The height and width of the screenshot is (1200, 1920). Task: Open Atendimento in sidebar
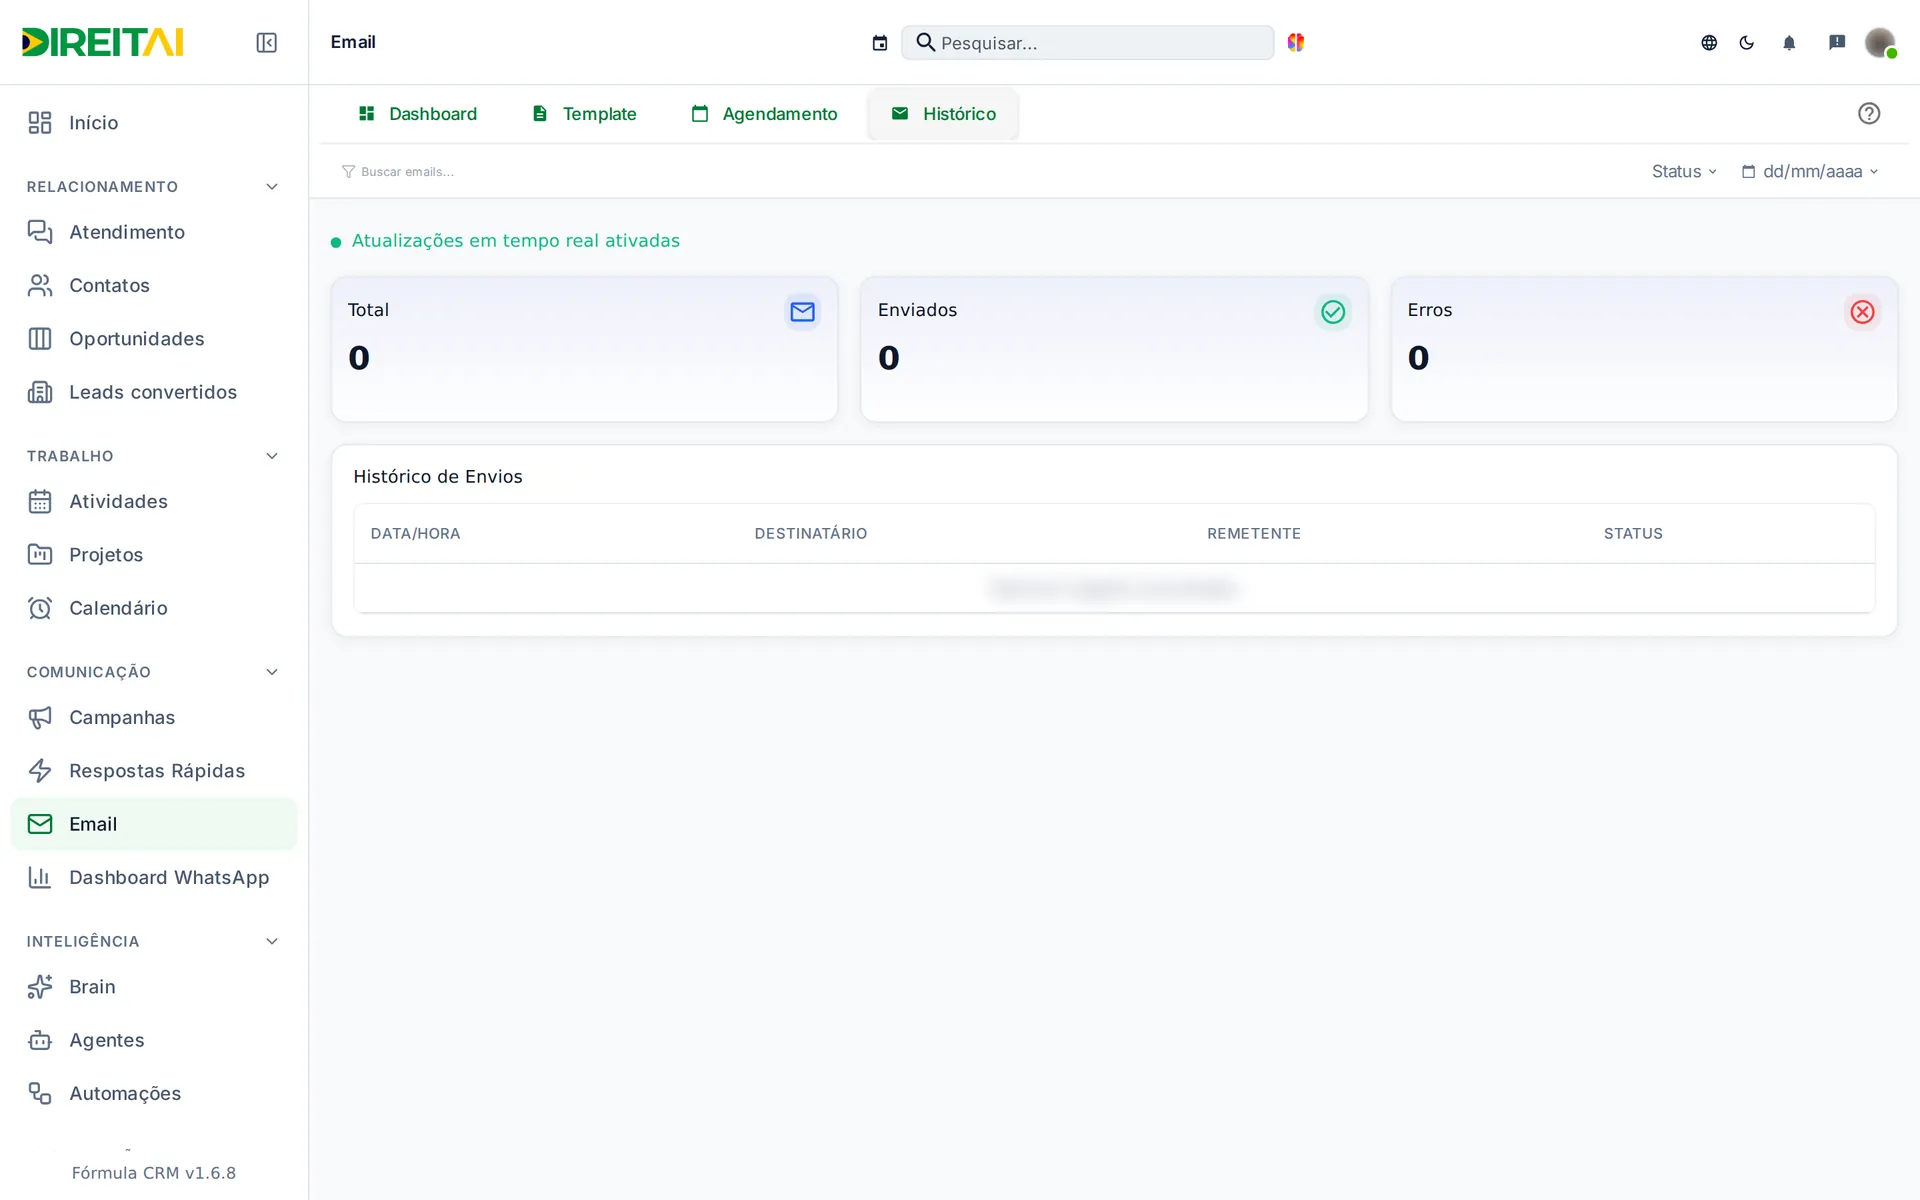coord(153,232)
